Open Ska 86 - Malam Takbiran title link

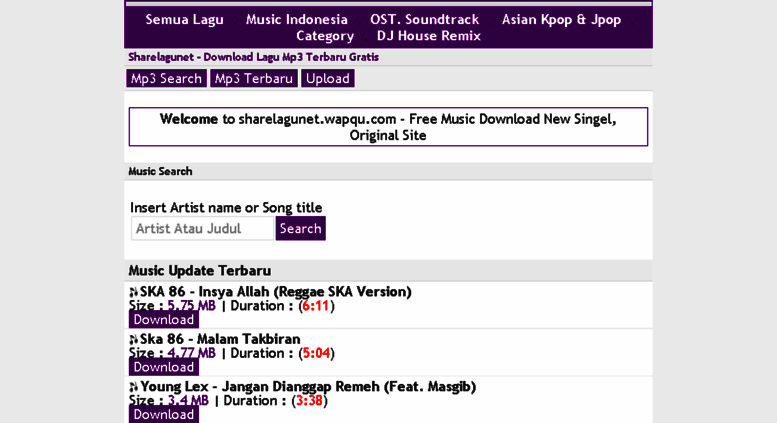(x=220, y=339)
